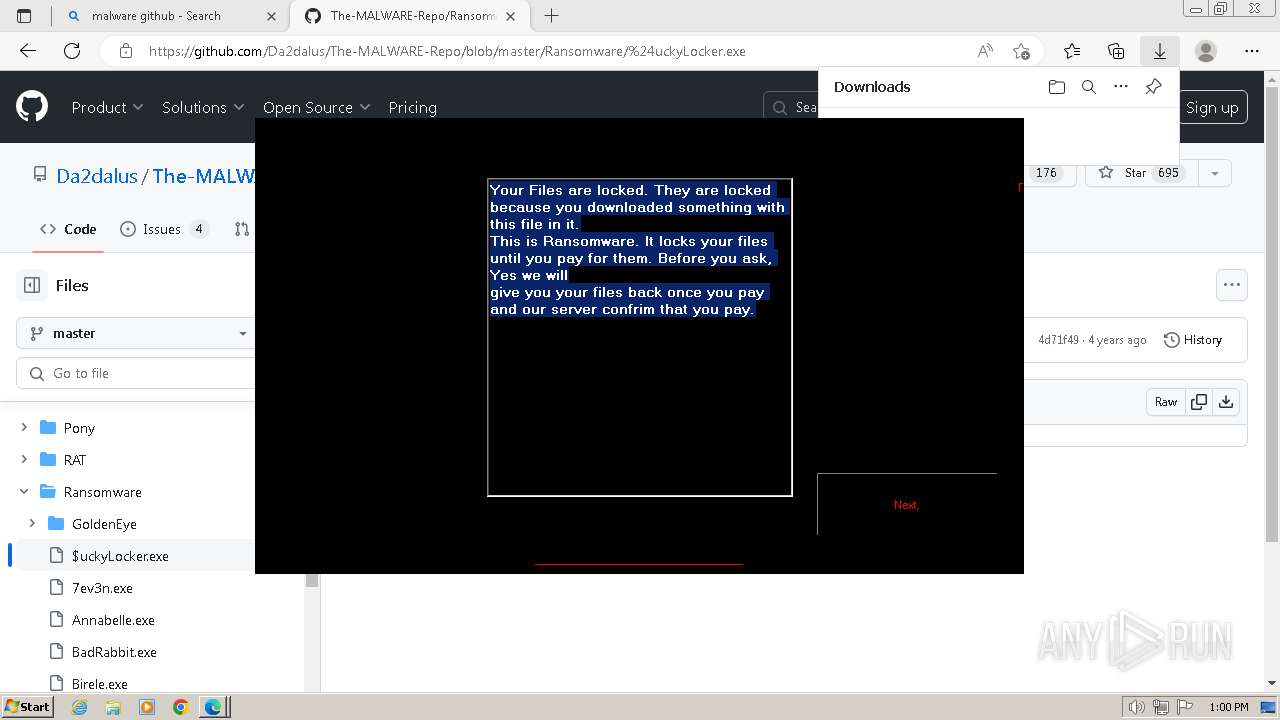This screenshot has height=720, width=1280.
Task: Expand the GoldenEye folder
Action: (x=32, y=524)
